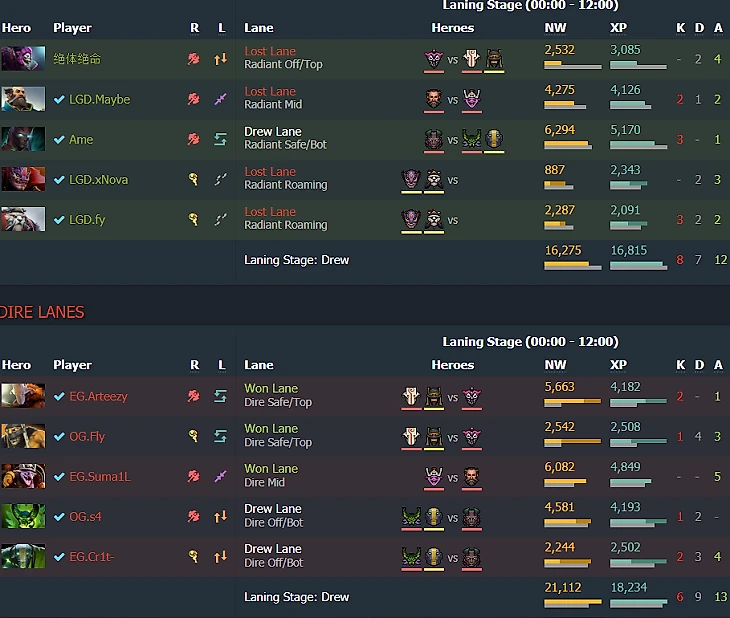730x618 pixels.
Task: Click the support role icon for LGD.xNova
Action: (193, 179)
